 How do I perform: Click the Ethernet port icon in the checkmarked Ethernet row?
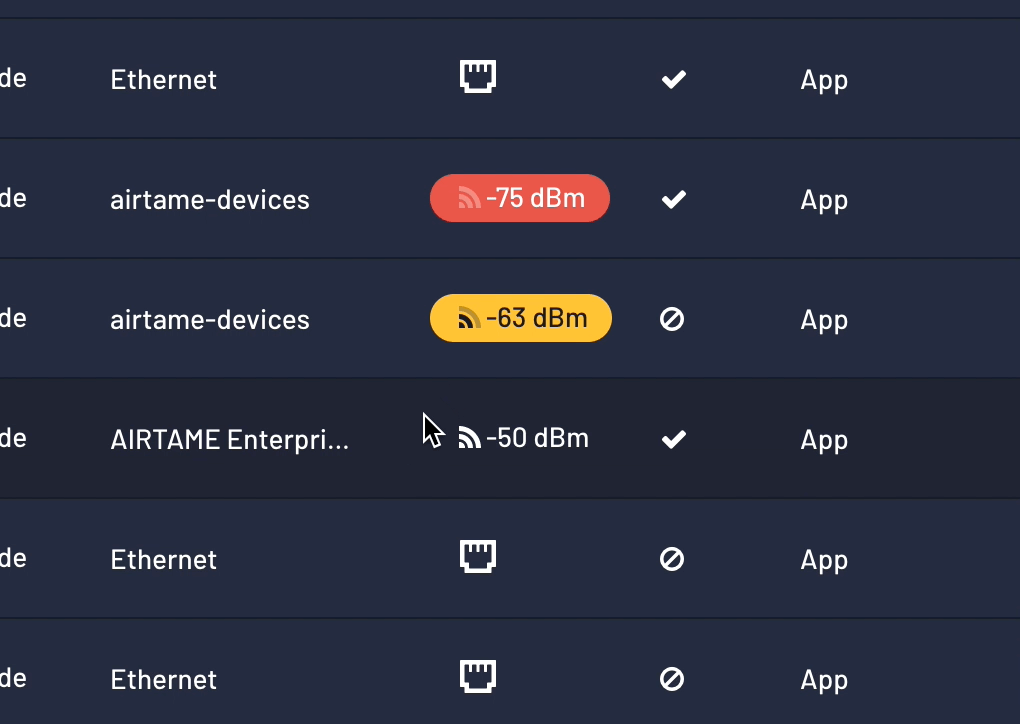click(478, 77)
